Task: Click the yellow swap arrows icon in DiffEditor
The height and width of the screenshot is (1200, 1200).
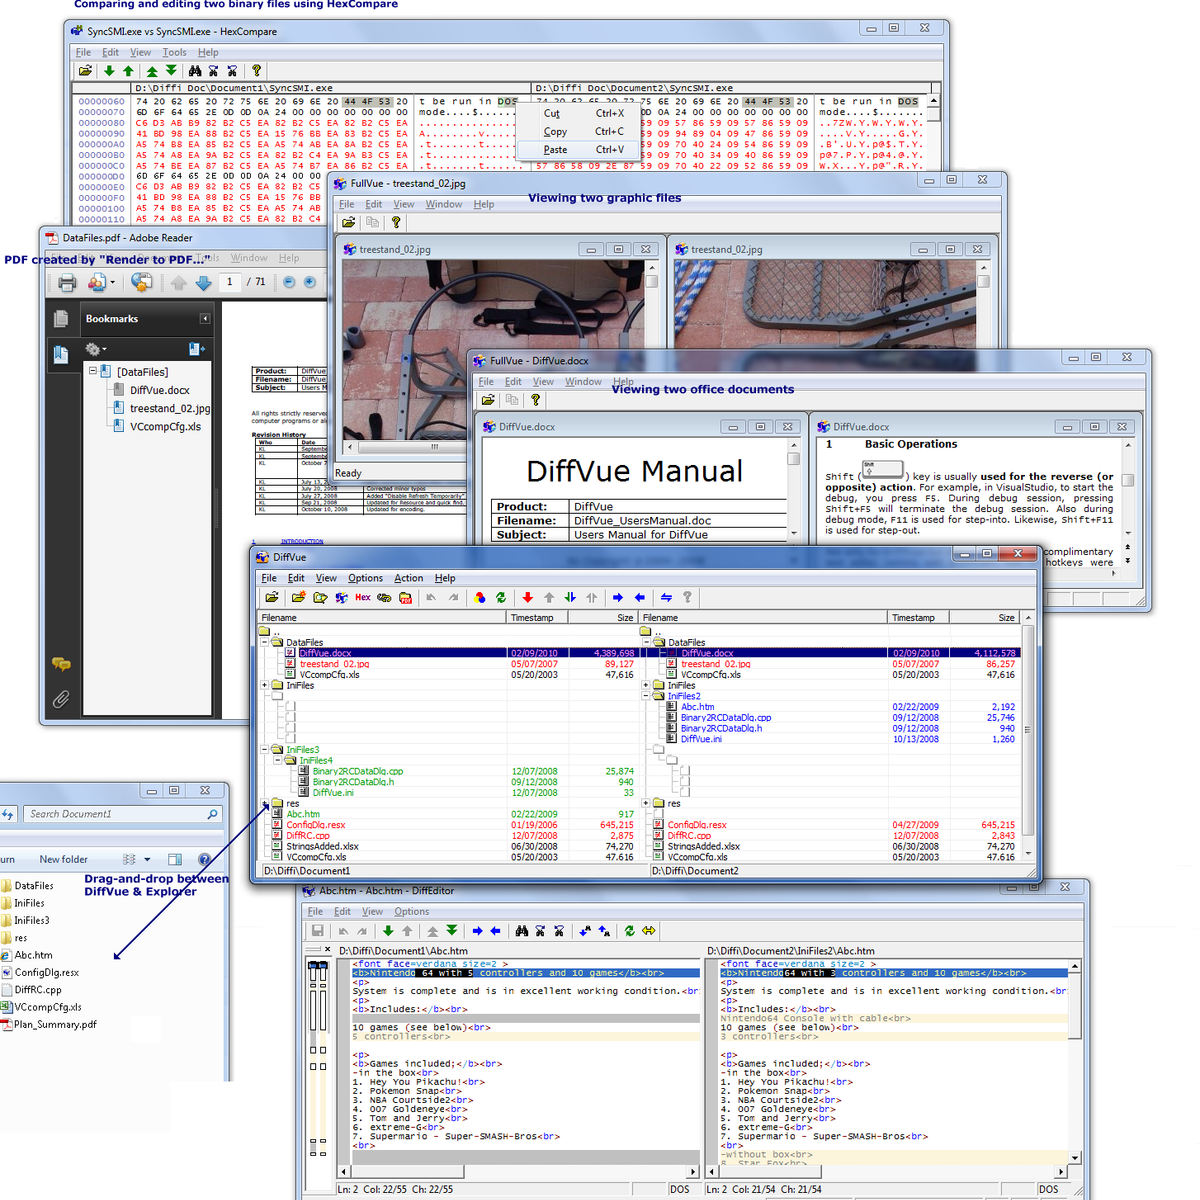Action: tap(649, 931)
